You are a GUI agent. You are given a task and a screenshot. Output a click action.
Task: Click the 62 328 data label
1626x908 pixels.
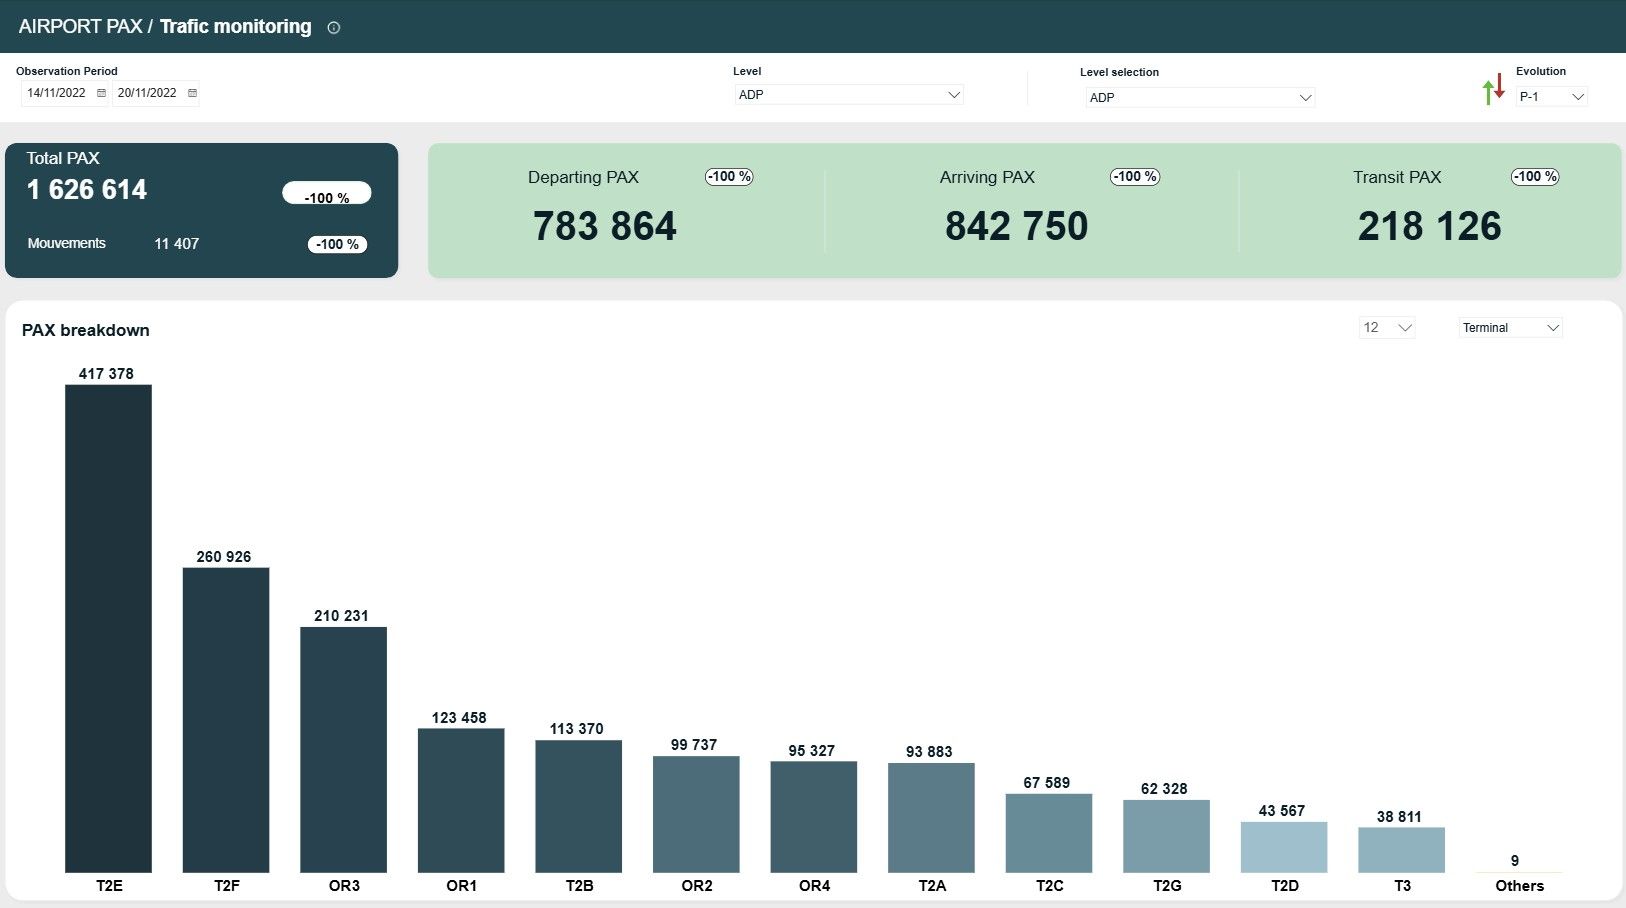tap(1164, 789)
